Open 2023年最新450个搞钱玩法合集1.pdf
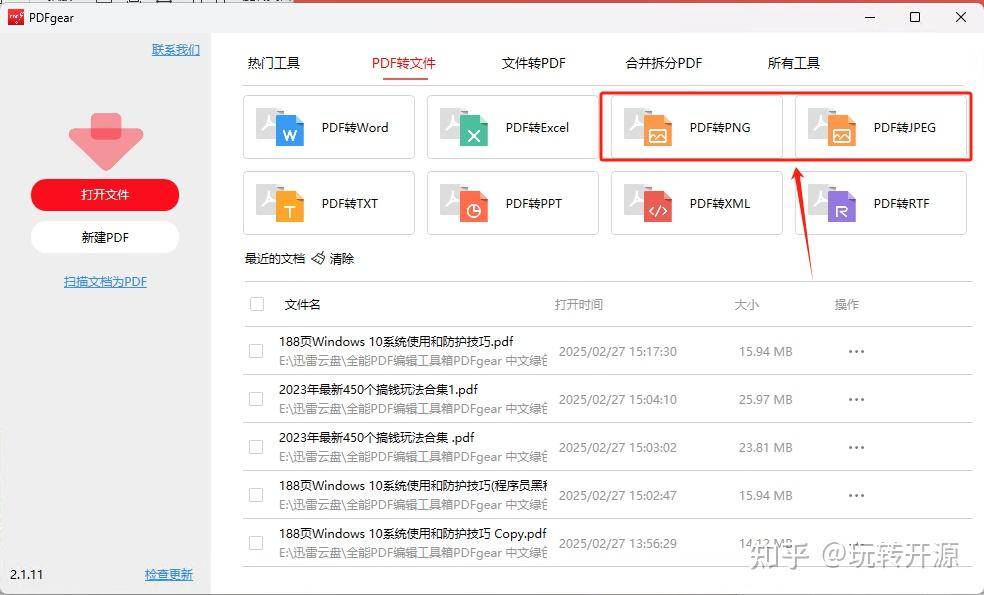The image size is (984, 595). coord(378,390)
